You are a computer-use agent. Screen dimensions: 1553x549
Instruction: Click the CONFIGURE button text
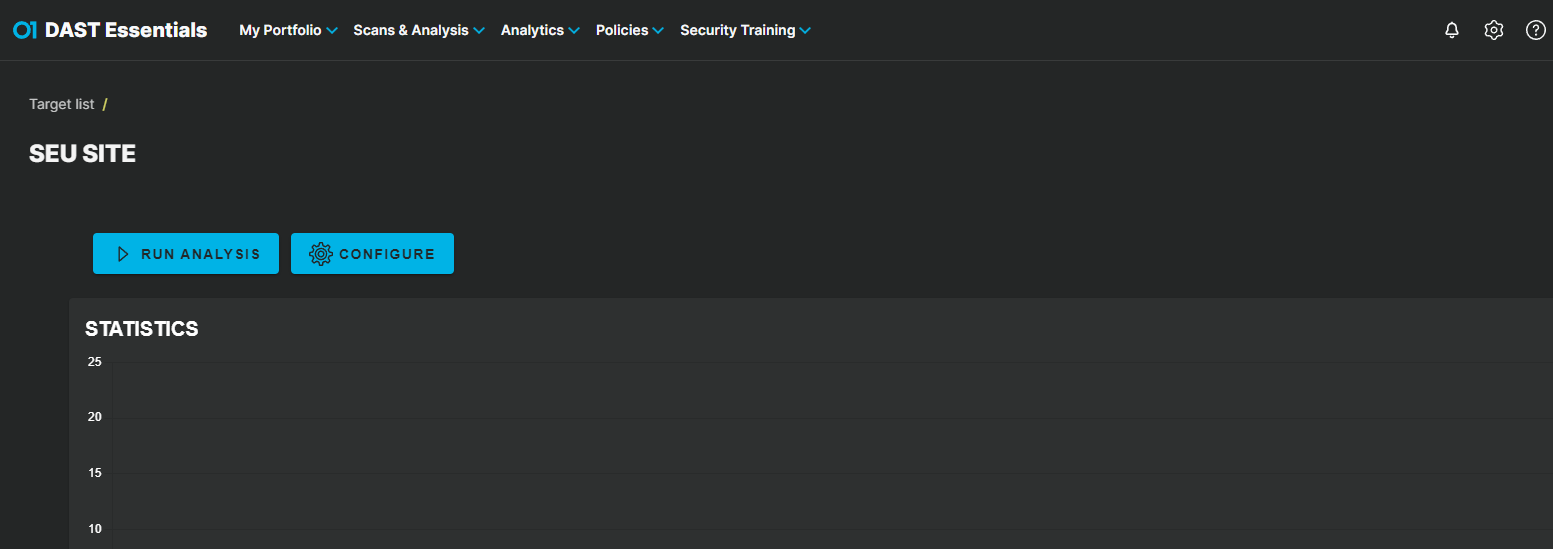coord(387,254)
